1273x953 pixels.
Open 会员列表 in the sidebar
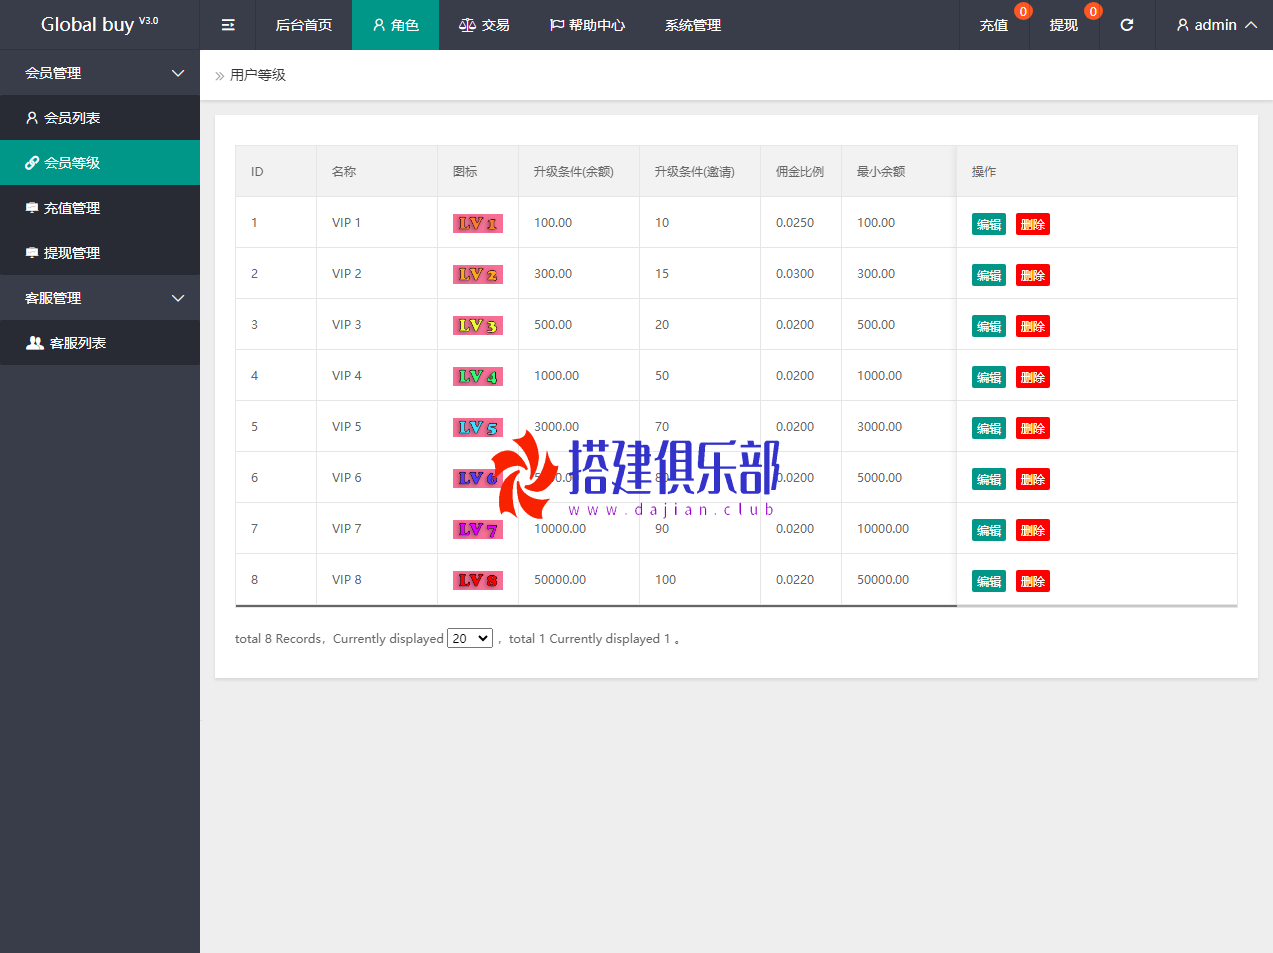click(100, 118)
